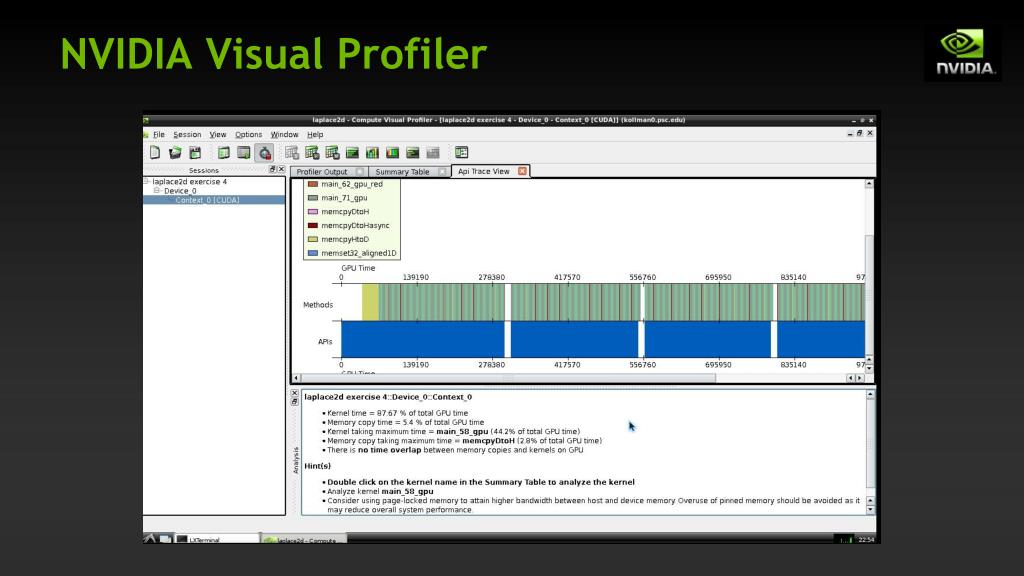Close the Profiler Output tab
This screenshot has height=576, width=1024.
(x=360, y=172)
